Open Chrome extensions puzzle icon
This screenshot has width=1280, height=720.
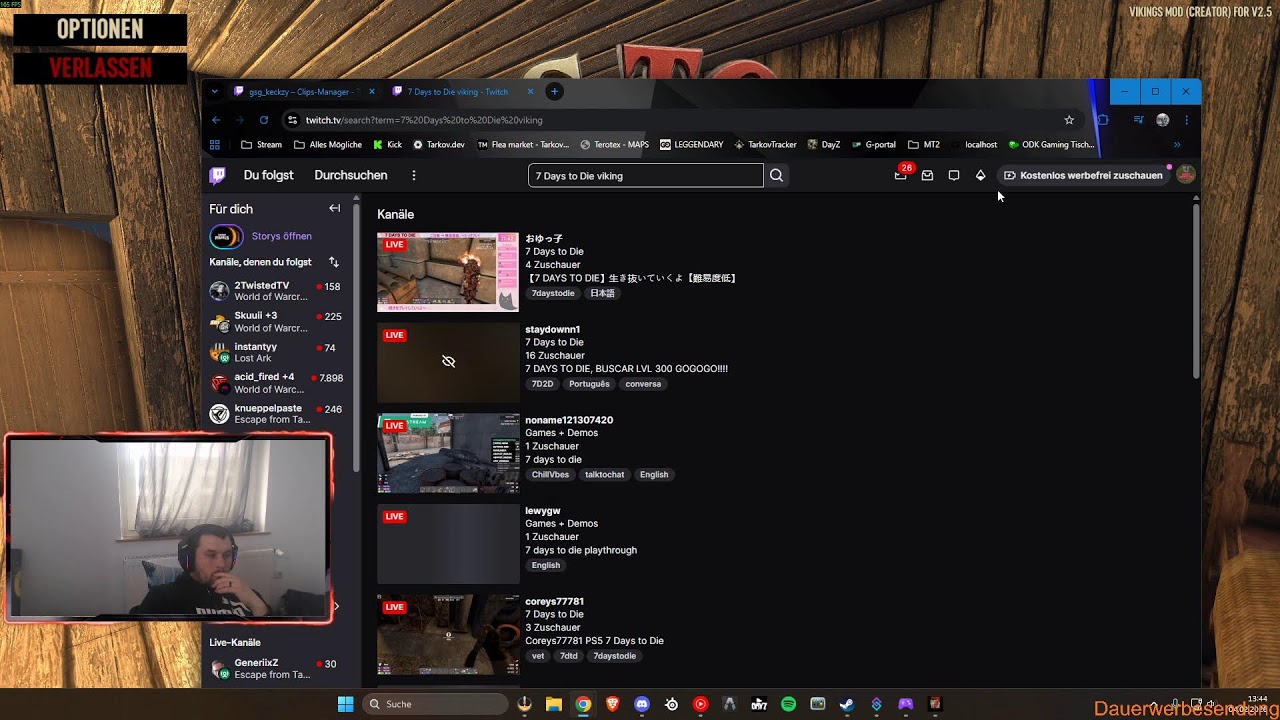(x=1103, y=120)
